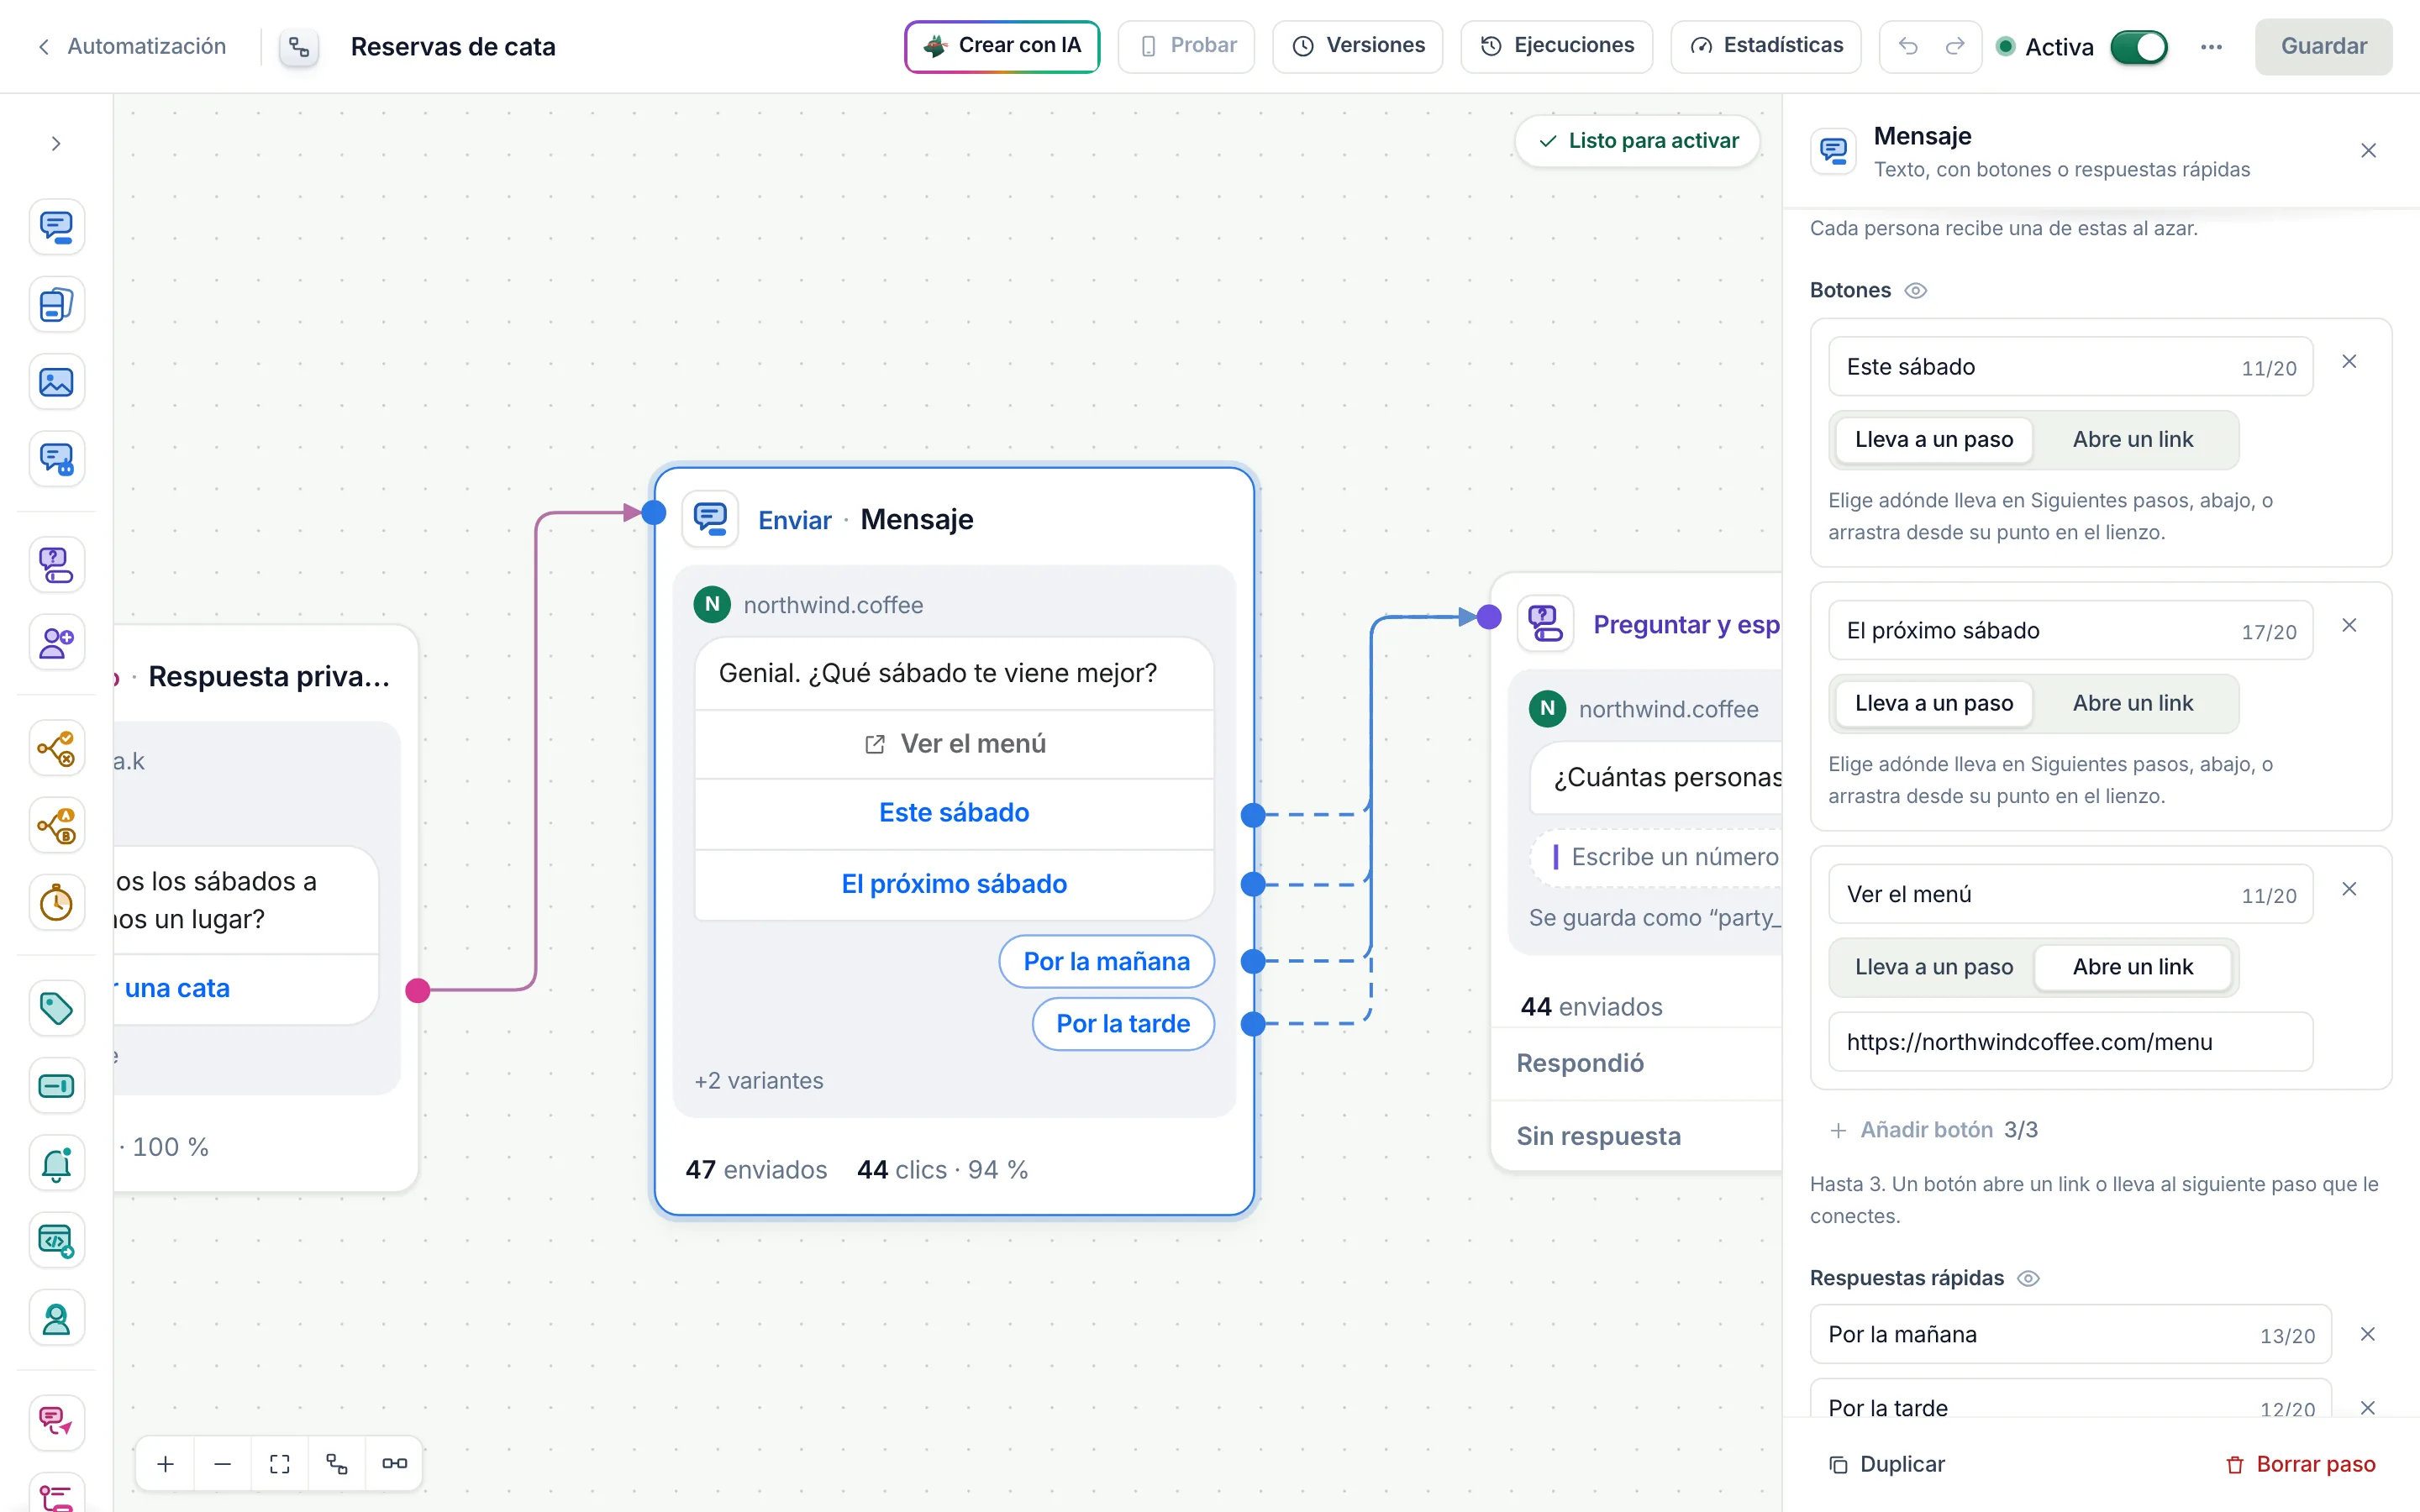The image size is (2420, 1512).
Task: Add the tag step from the sidebar
Action: (x=56, y=1008)
